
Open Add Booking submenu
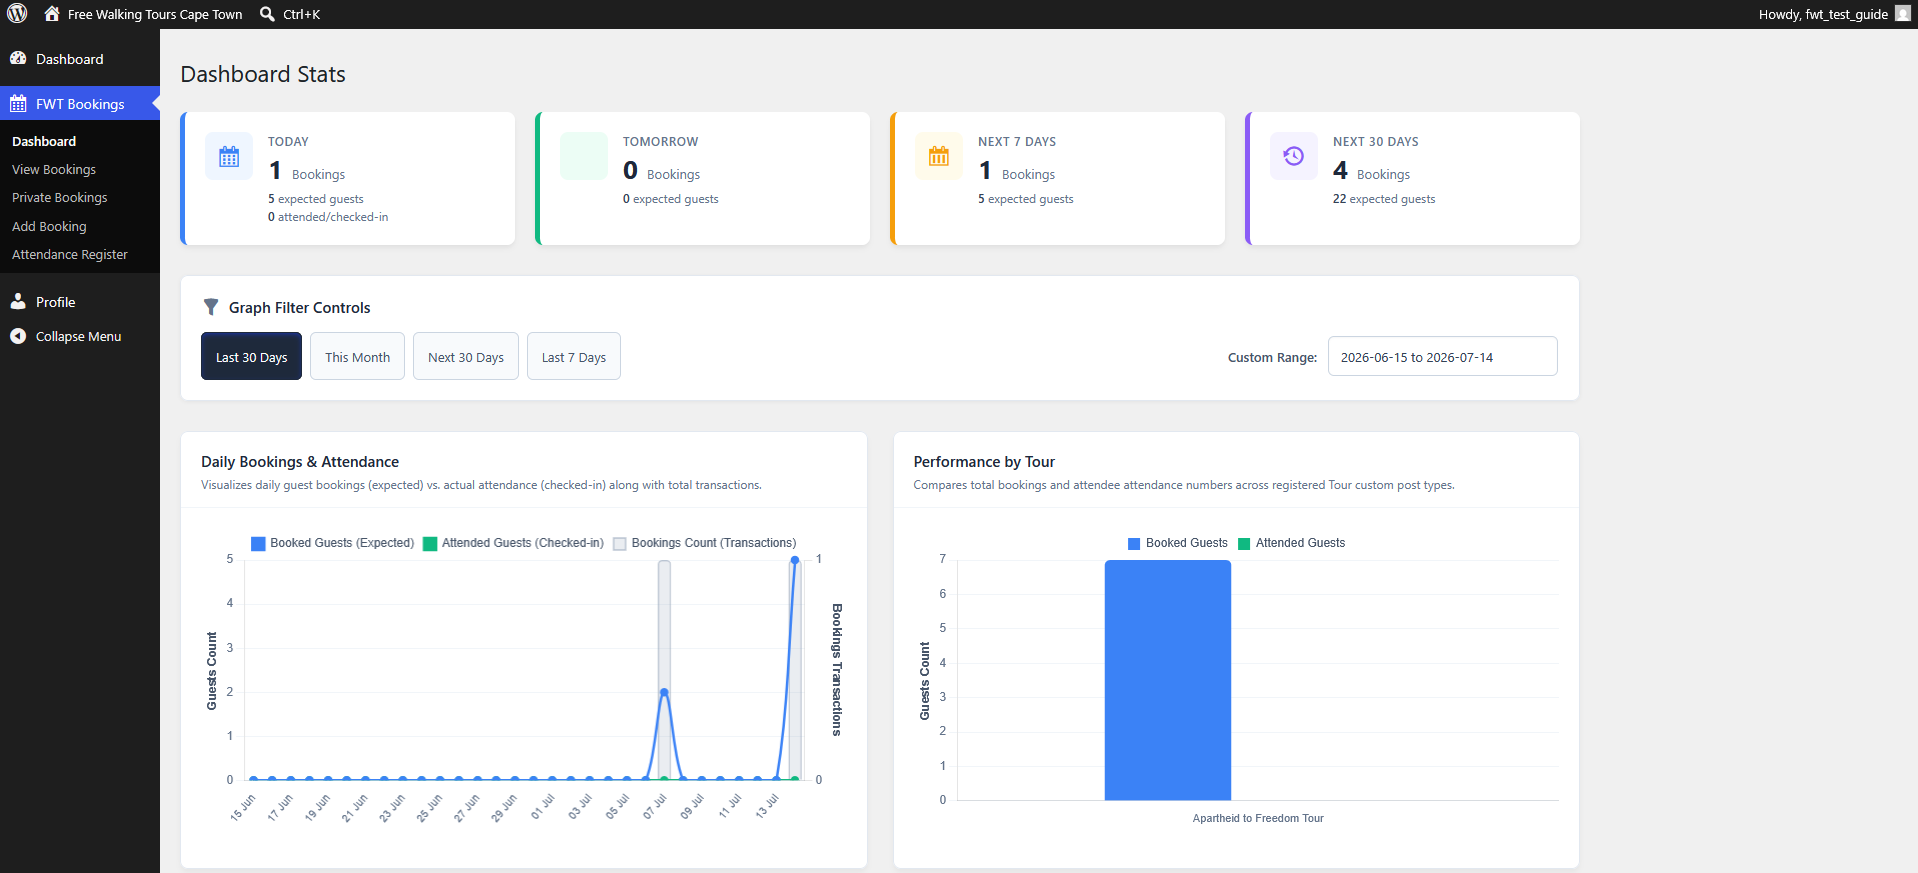tap(49, 227)
